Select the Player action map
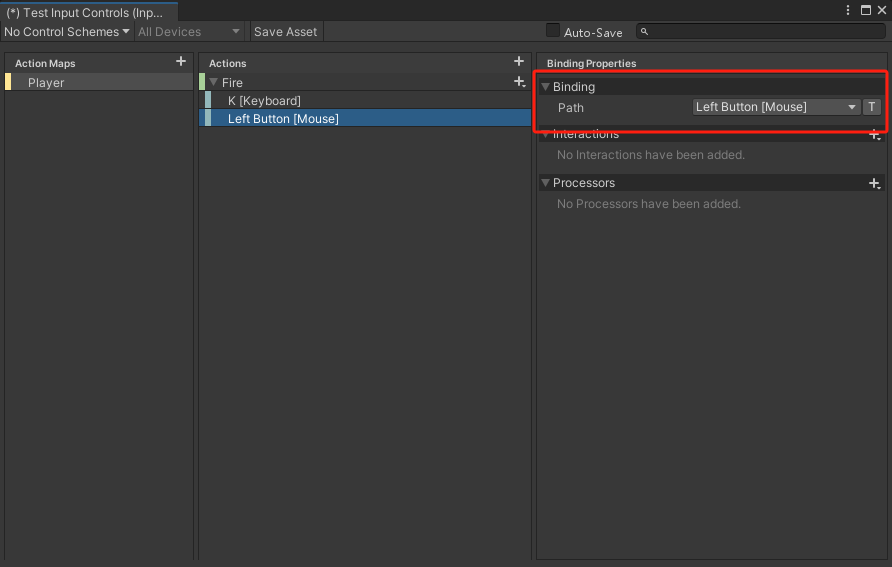The width and height of the screenshot is (892, 567). click(99, 82)
